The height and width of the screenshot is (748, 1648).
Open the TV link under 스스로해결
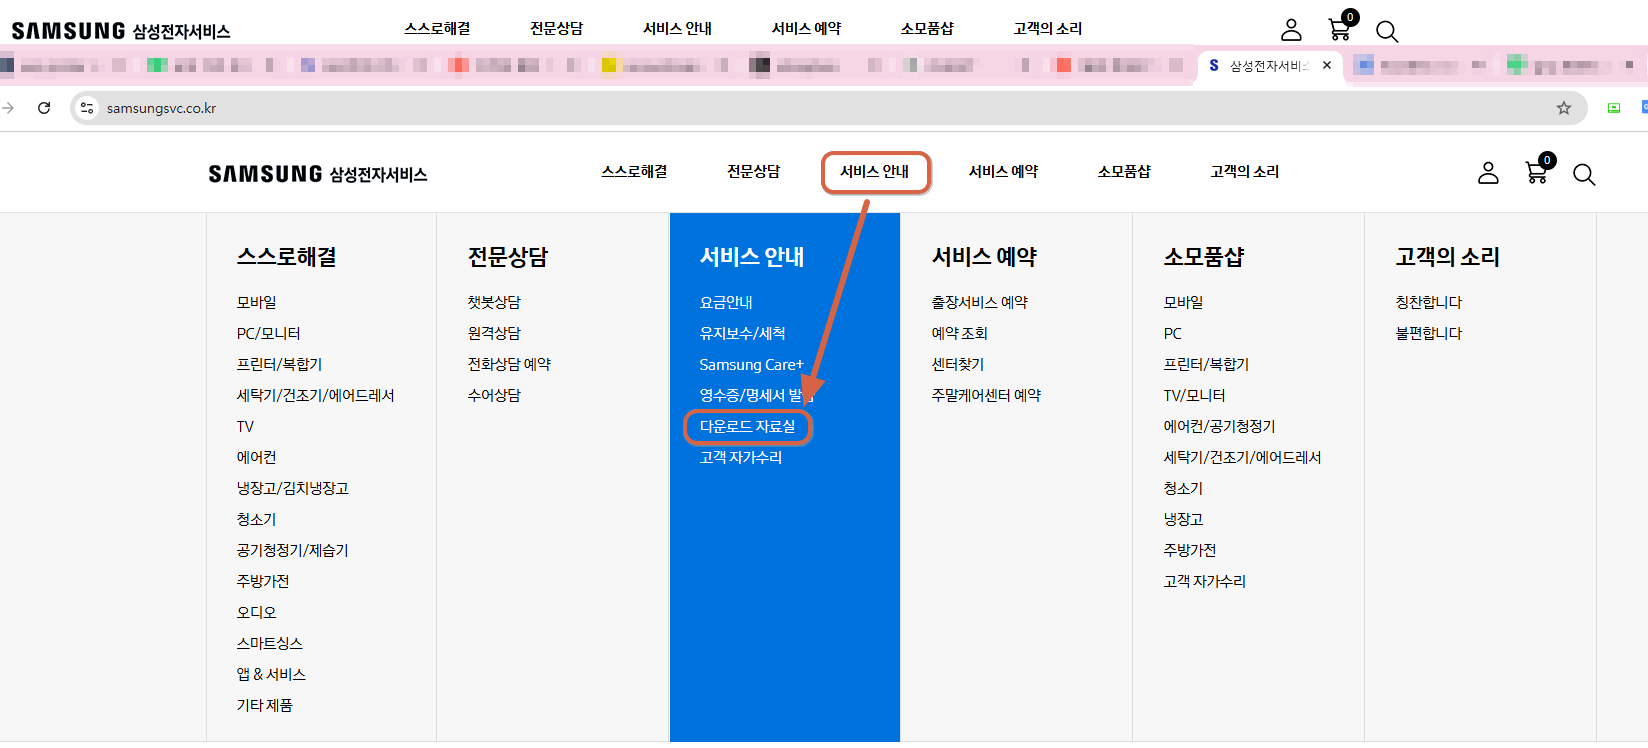[245, 426]
